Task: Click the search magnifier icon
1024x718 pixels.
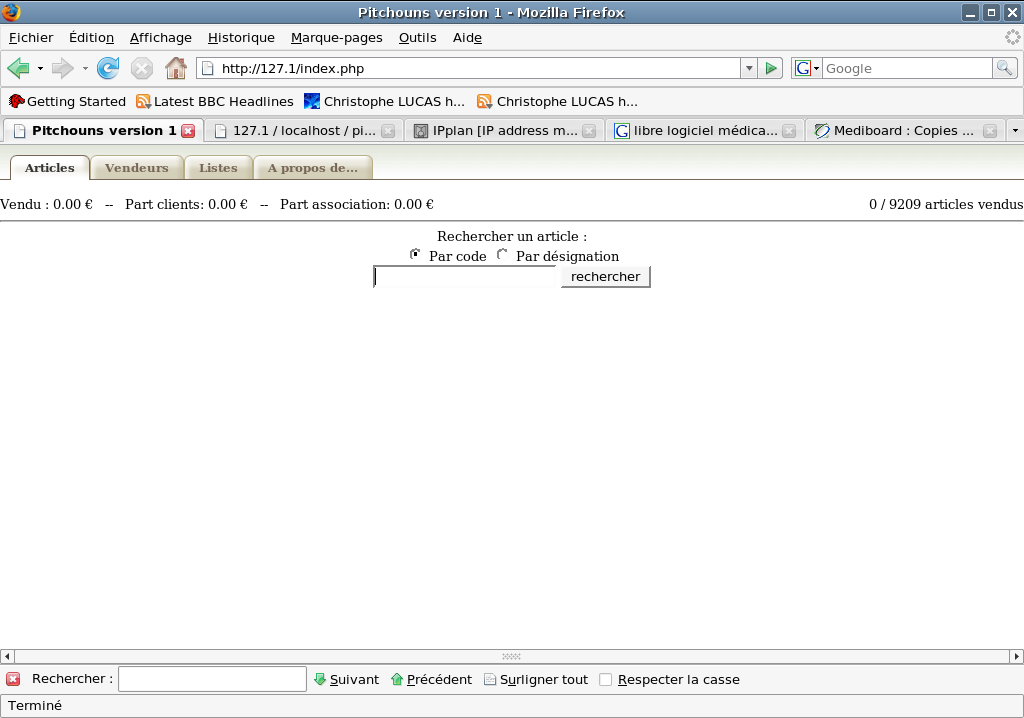Action: coord(1004,68)
